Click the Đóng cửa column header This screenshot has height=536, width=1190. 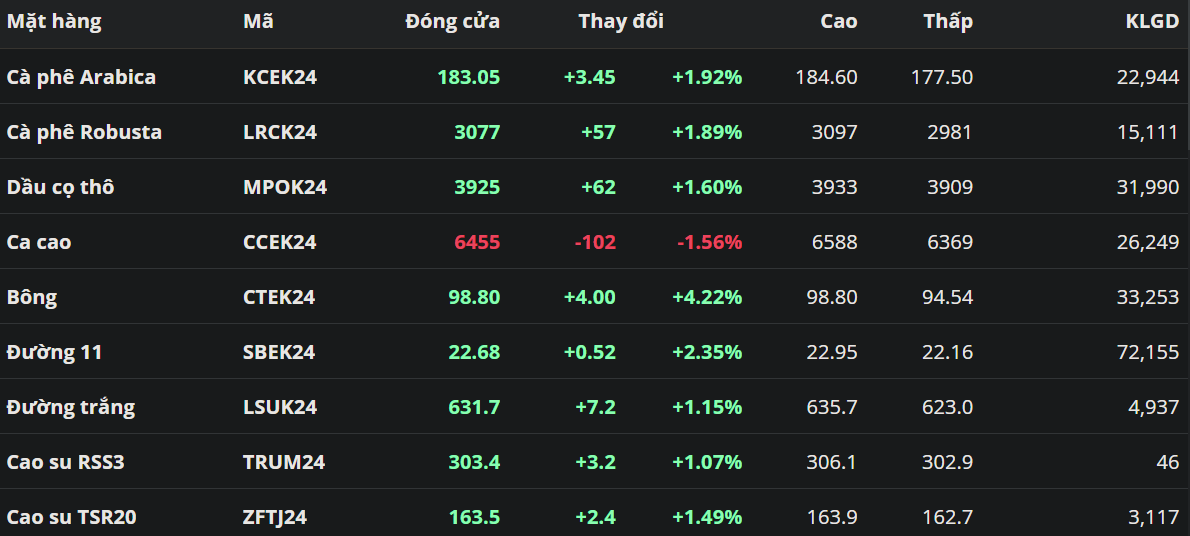click(452, 21)
